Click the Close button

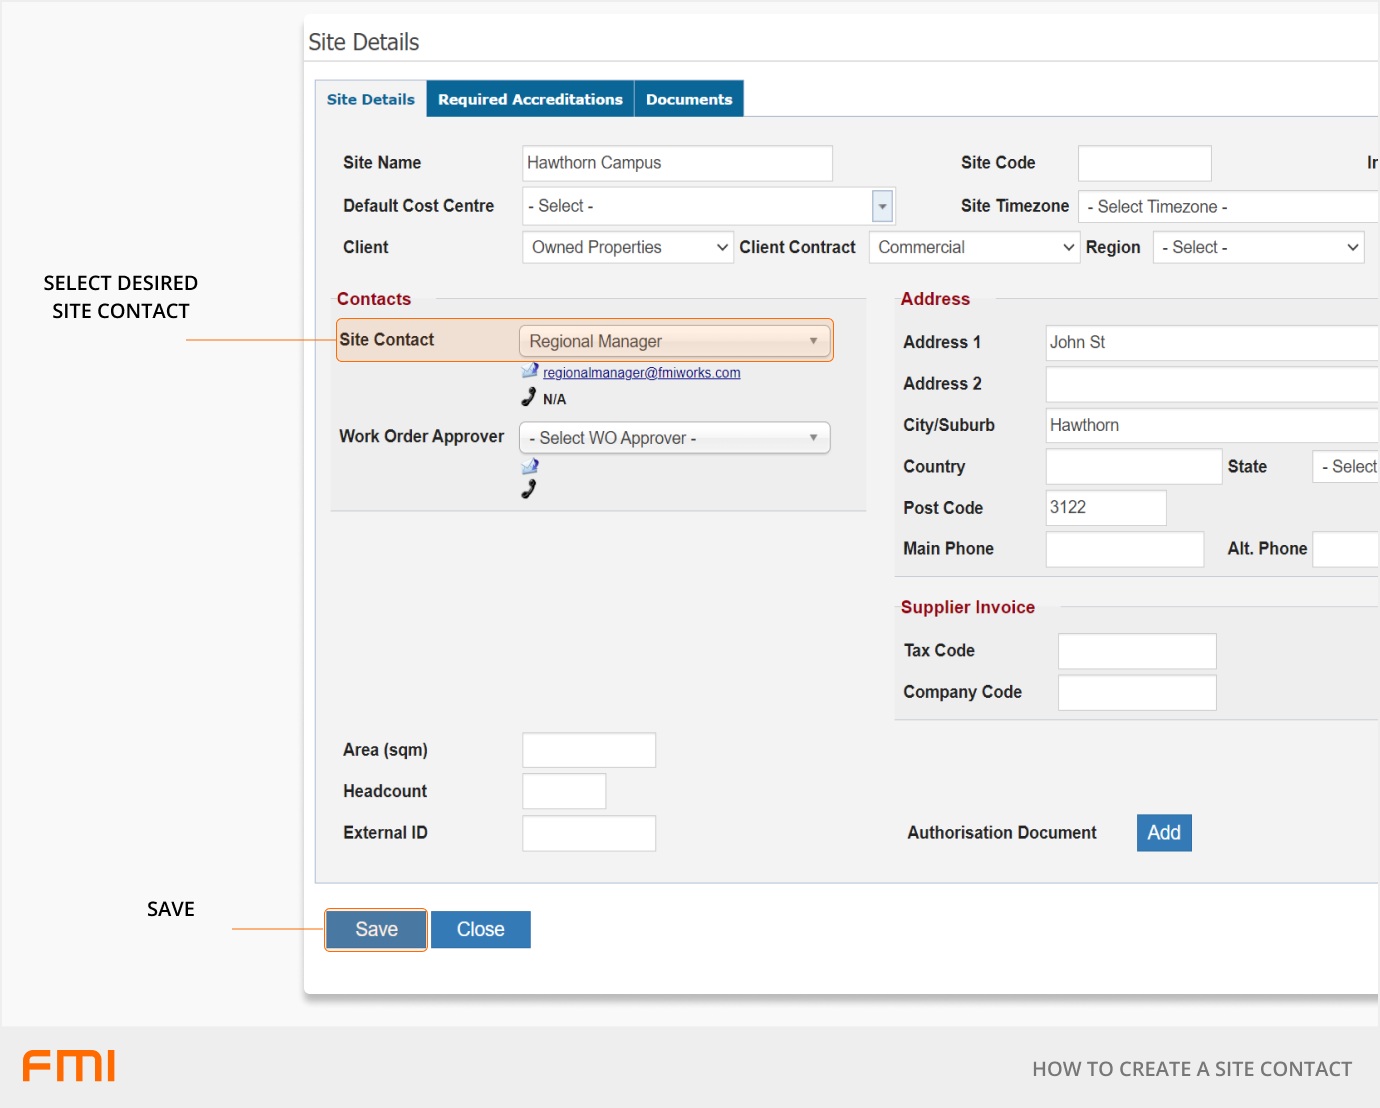pos(480,929)
